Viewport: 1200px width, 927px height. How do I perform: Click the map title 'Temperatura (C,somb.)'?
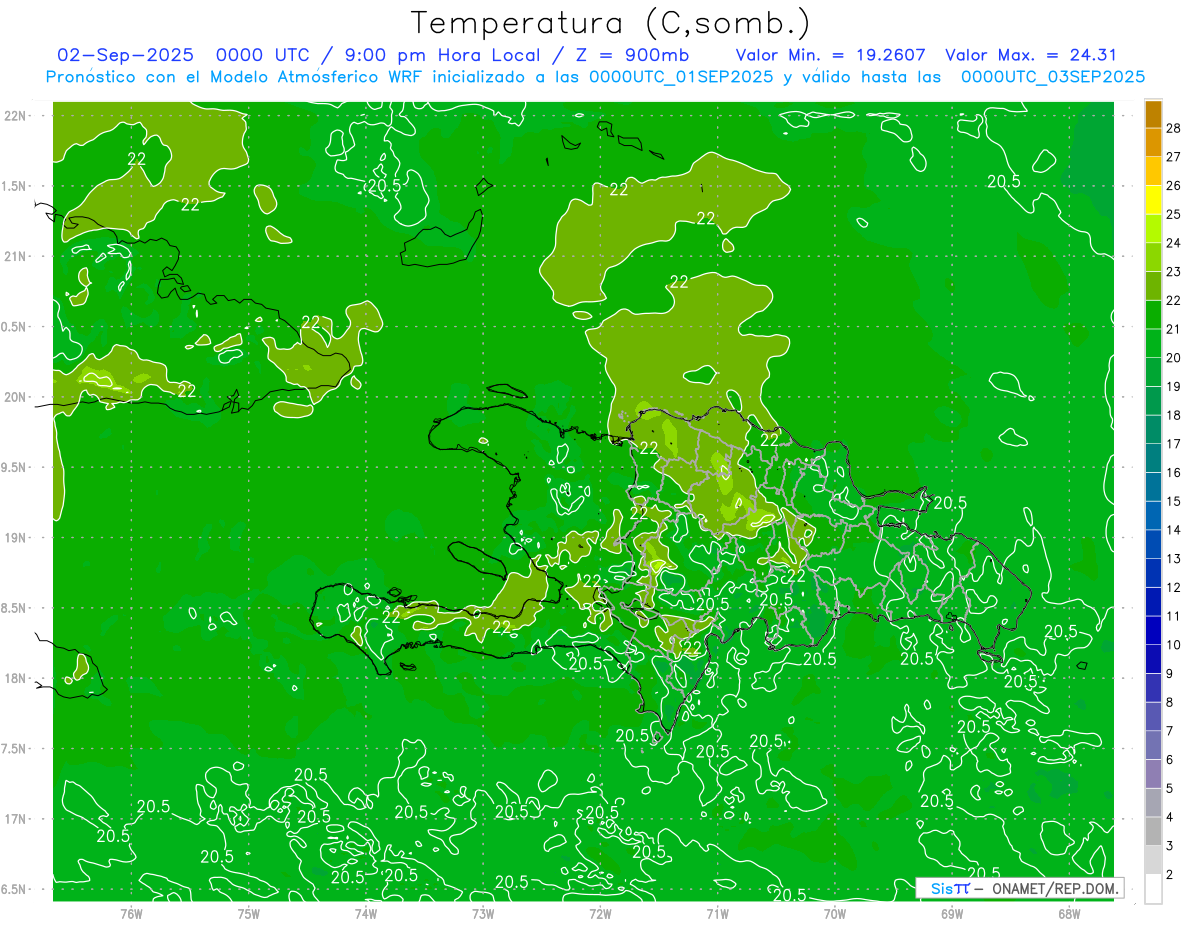click(x=610, y=23)
